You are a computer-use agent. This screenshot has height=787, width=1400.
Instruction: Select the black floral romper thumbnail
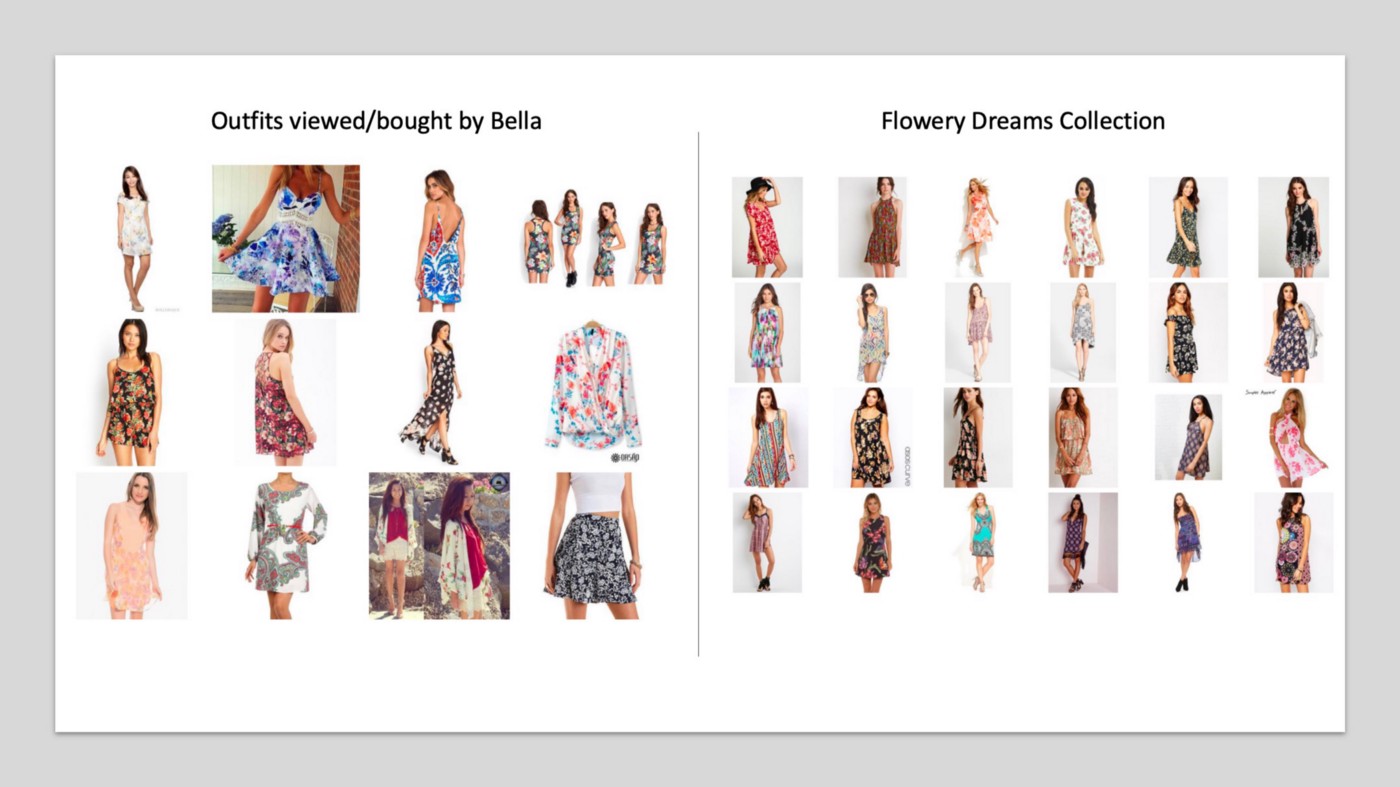coord(129,391)
